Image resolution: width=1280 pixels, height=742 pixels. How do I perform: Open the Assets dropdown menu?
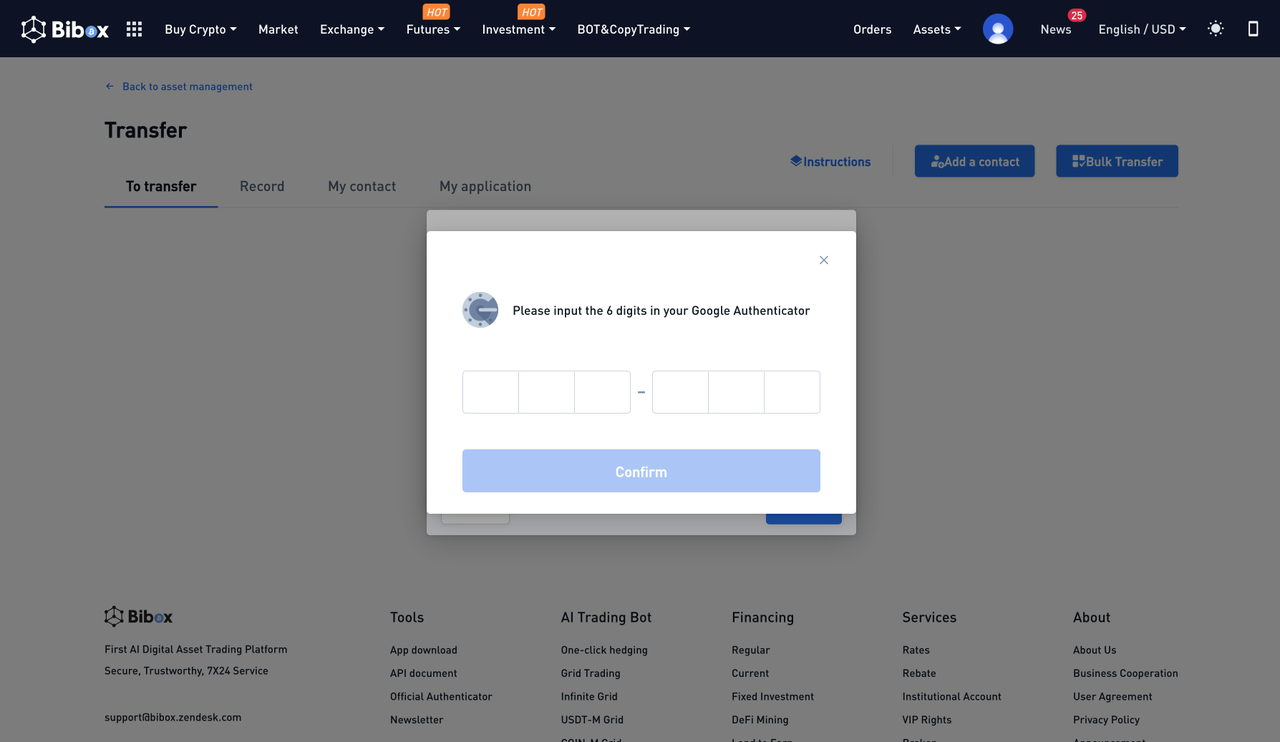tap(936, 29)
